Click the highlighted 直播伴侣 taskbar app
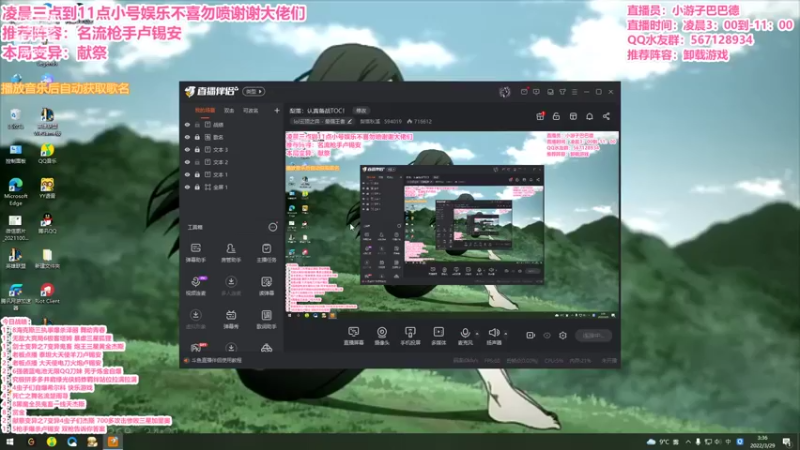The height and width of the screenshot is (450, 800). point(113,442)
